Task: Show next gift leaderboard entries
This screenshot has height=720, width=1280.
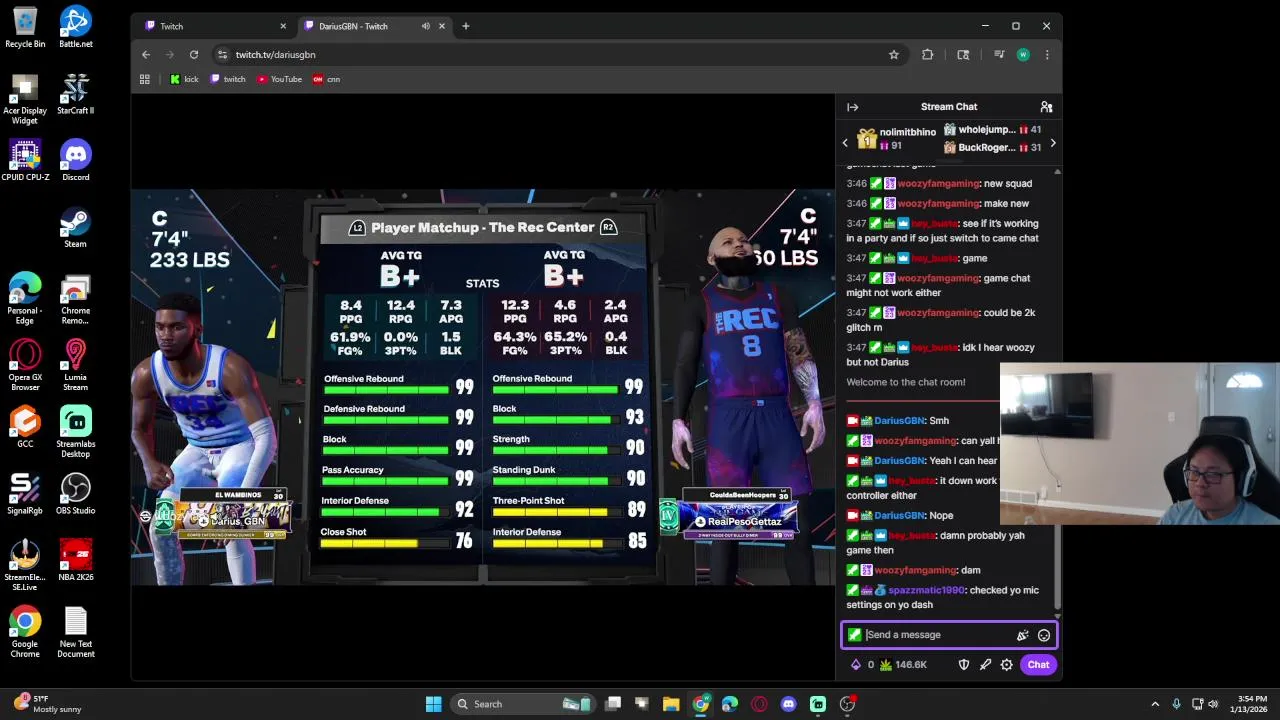Action: coord(1053,143)
